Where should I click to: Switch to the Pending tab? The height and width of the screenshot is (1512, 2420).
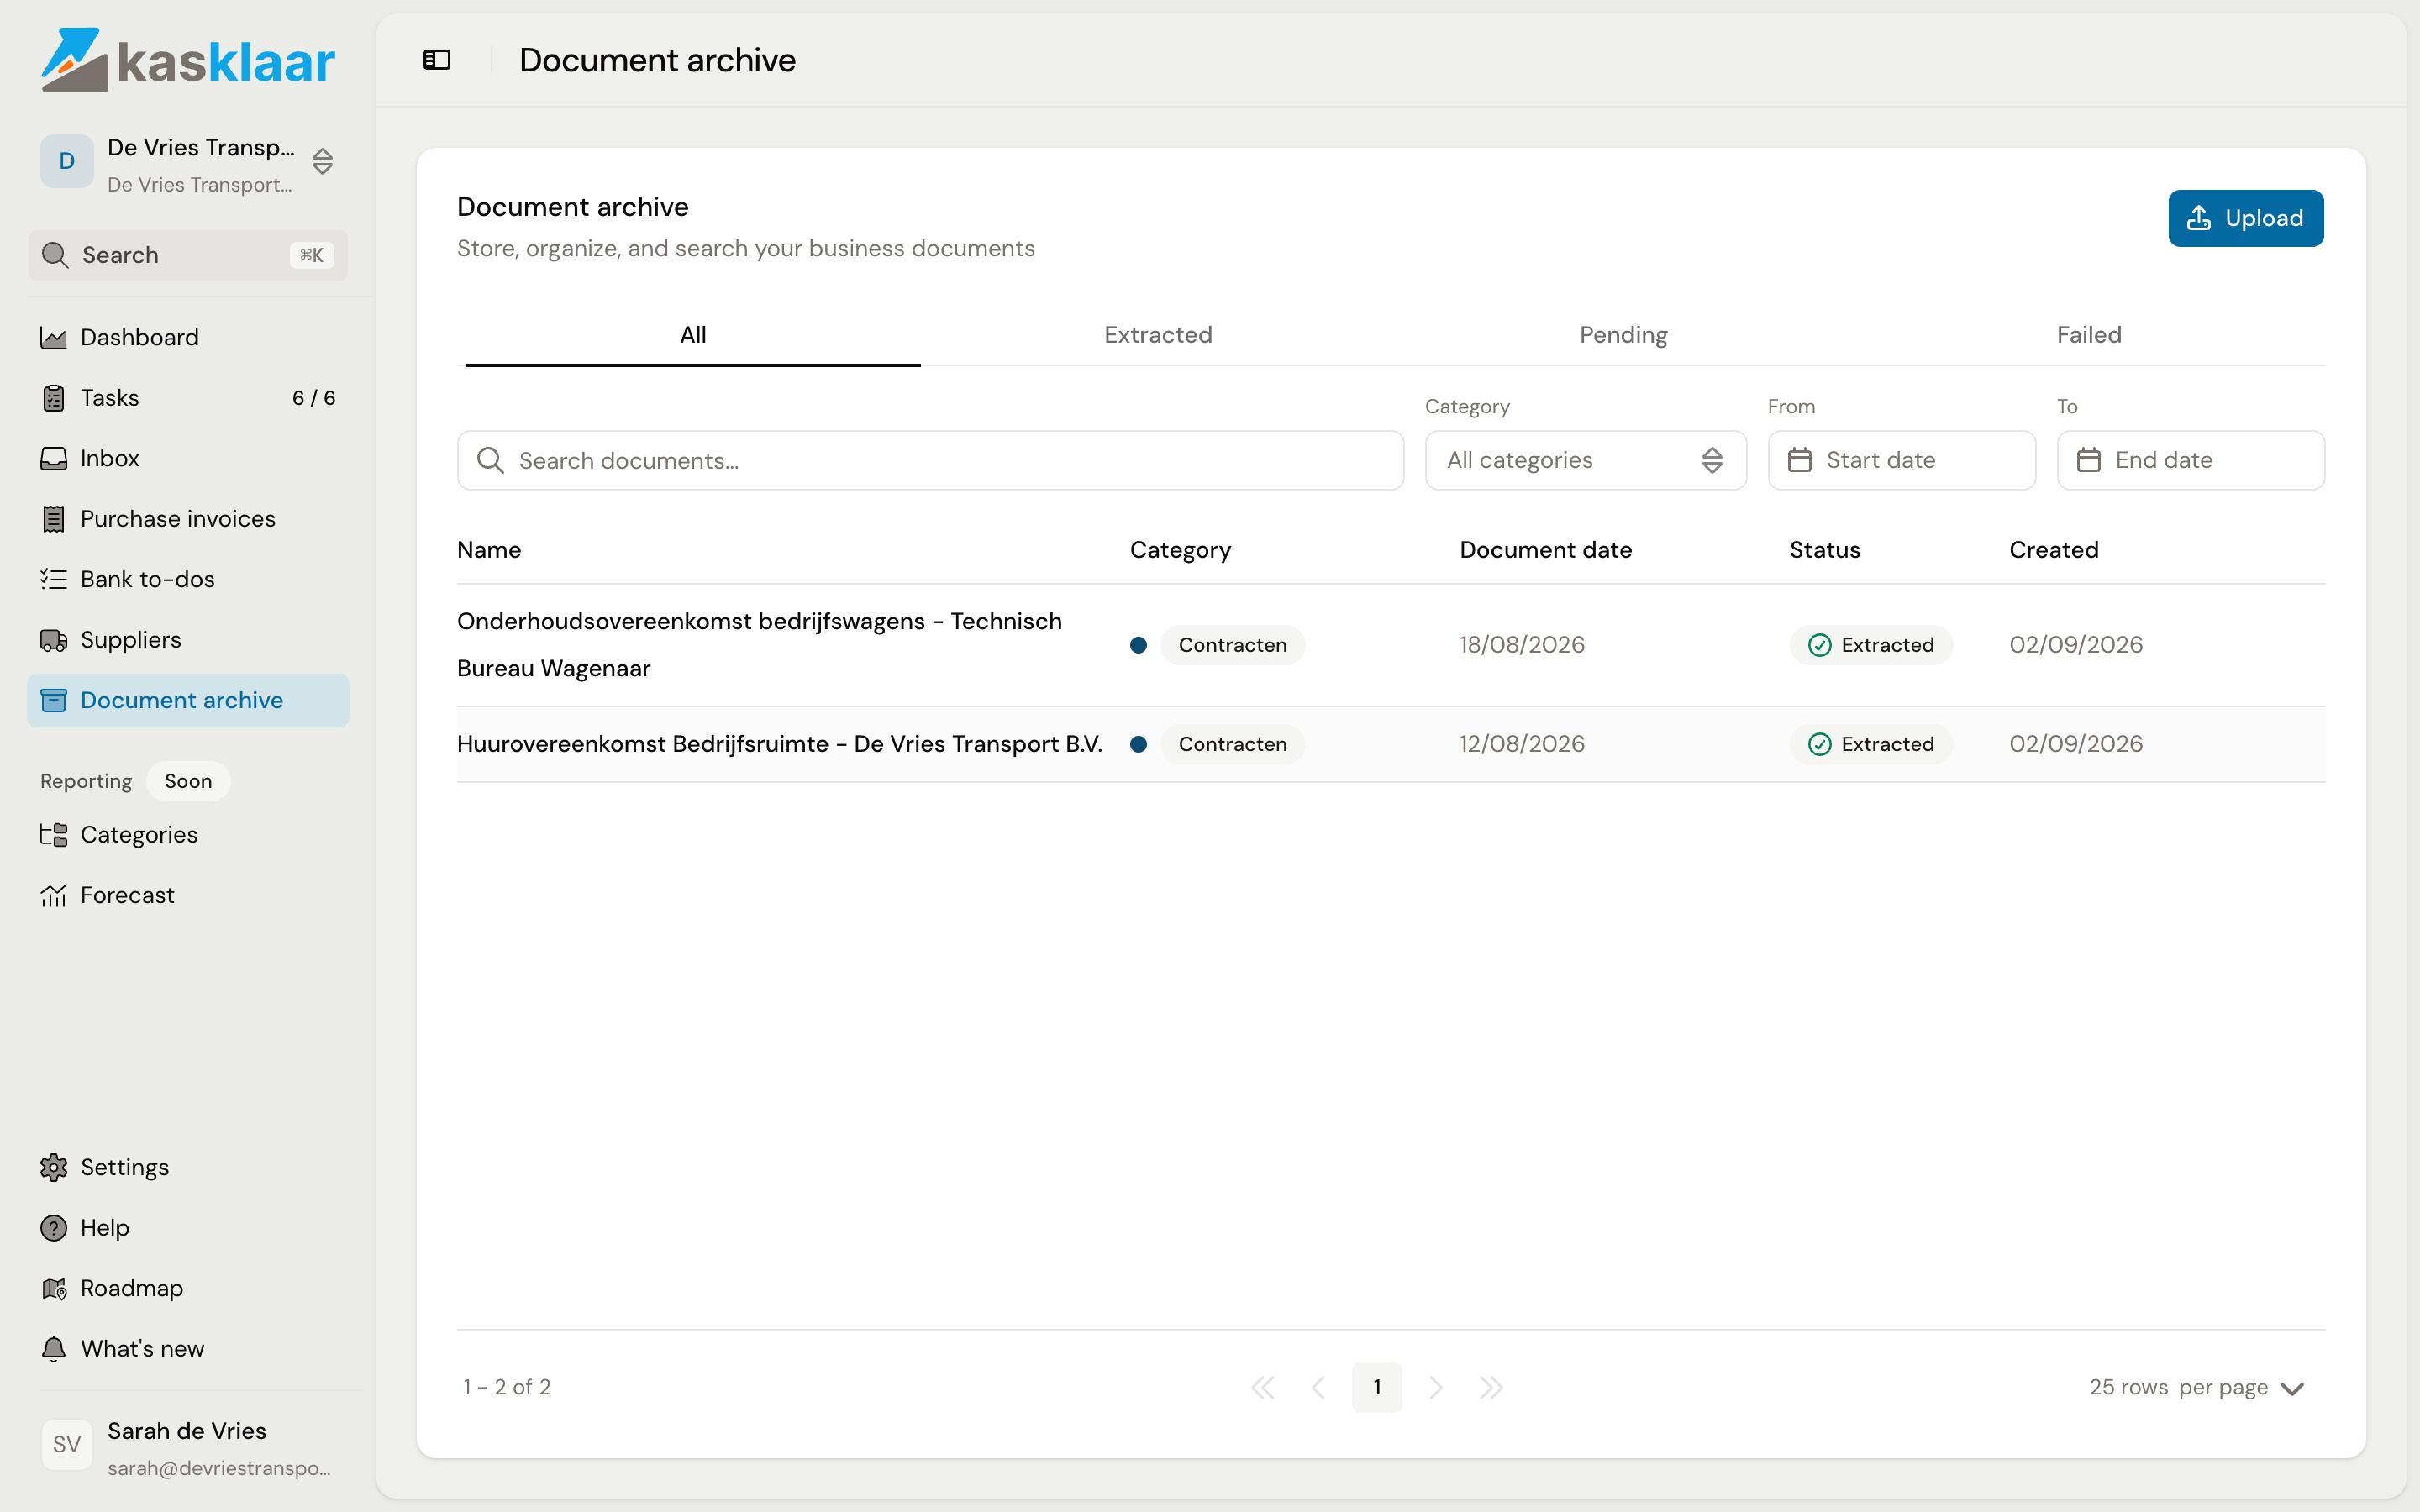[1623, 335]
